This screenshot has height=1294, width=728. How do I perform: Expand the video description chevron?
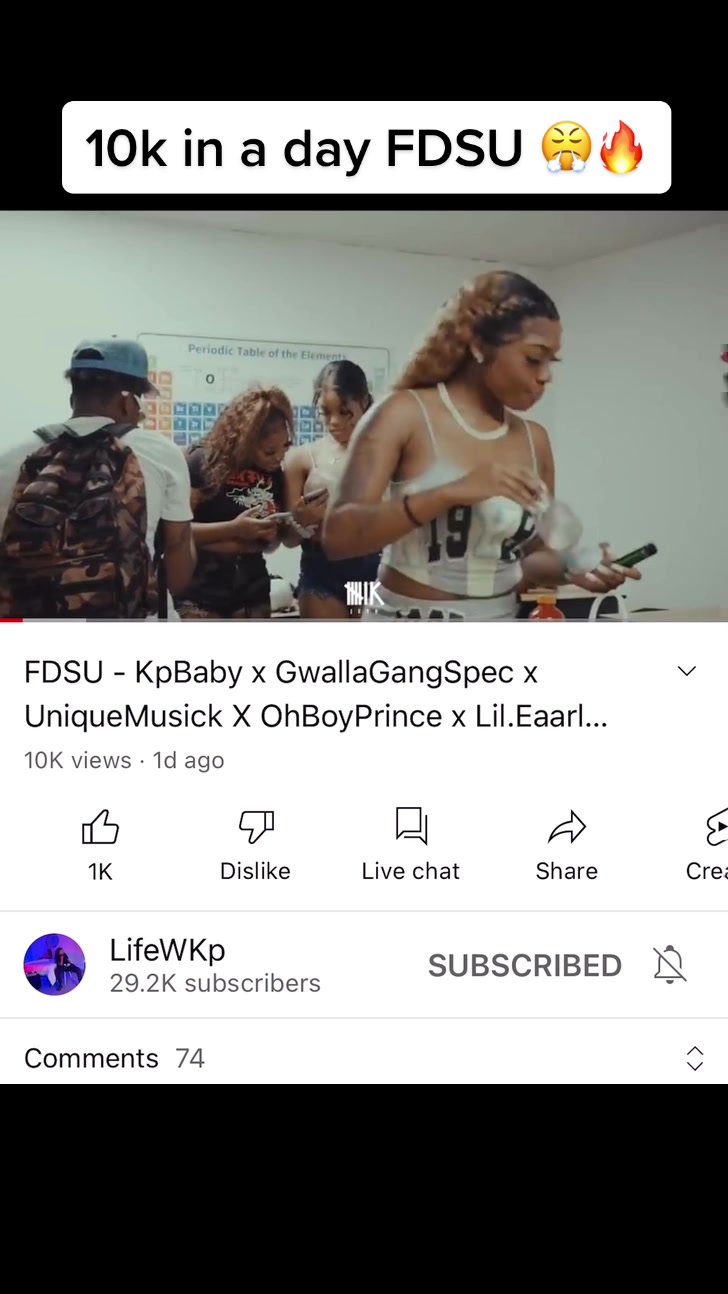[x=686, y=671]
